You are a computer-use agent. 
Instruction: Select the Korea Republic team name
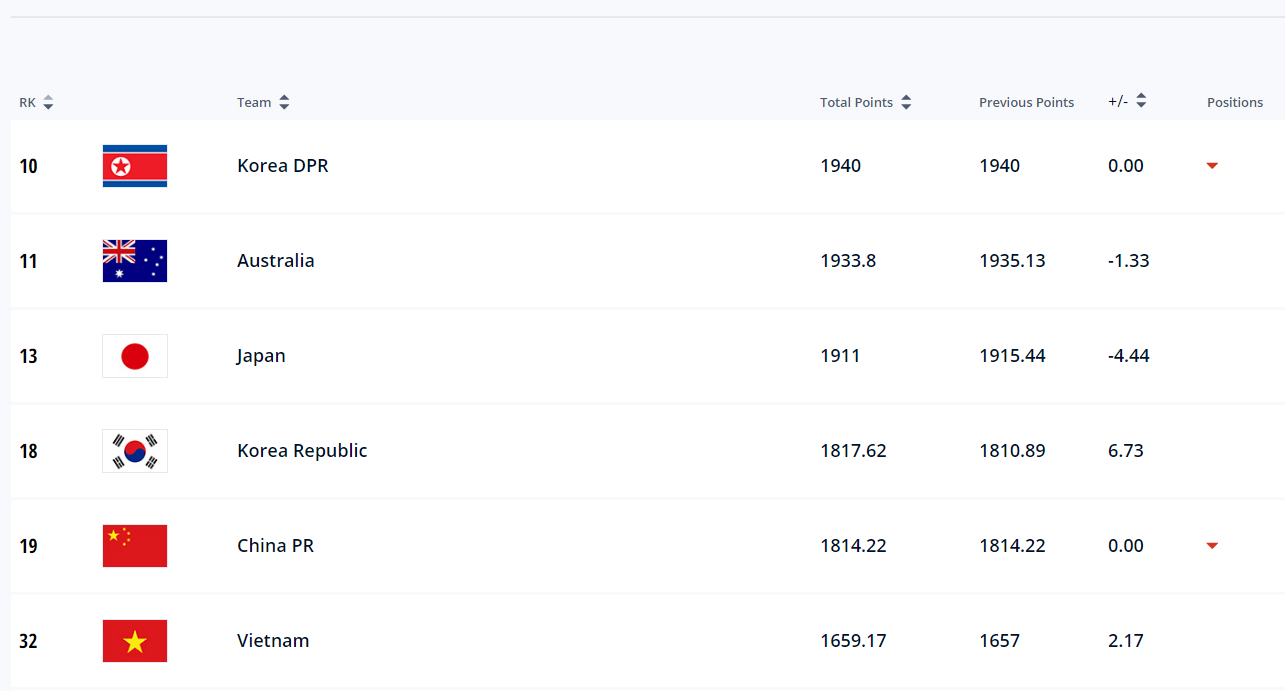tap(302, 451)
